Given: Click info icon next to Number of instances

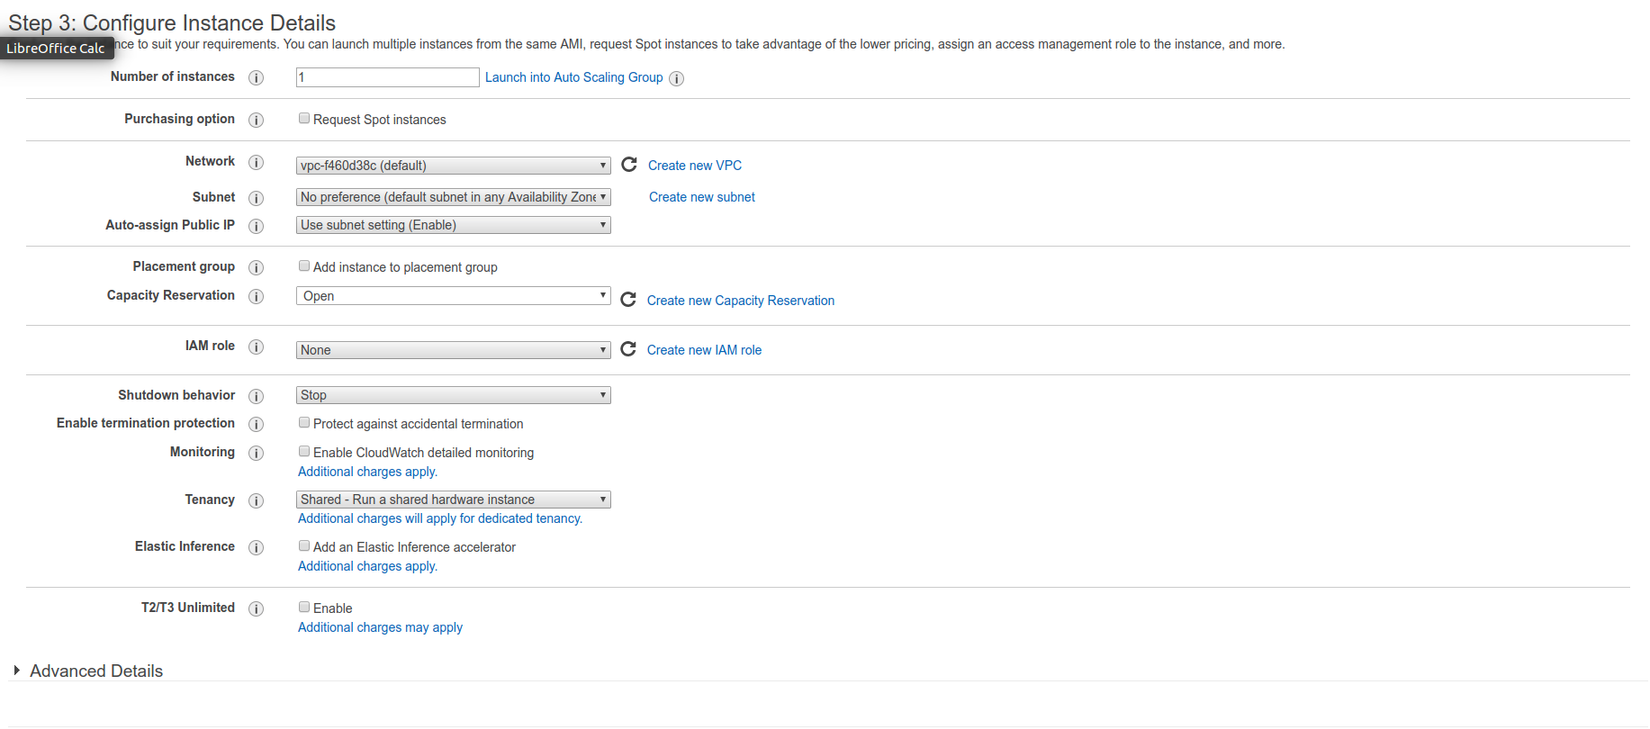Looking at the screenshot, I should pyautogui.click(x=256, y=78).
